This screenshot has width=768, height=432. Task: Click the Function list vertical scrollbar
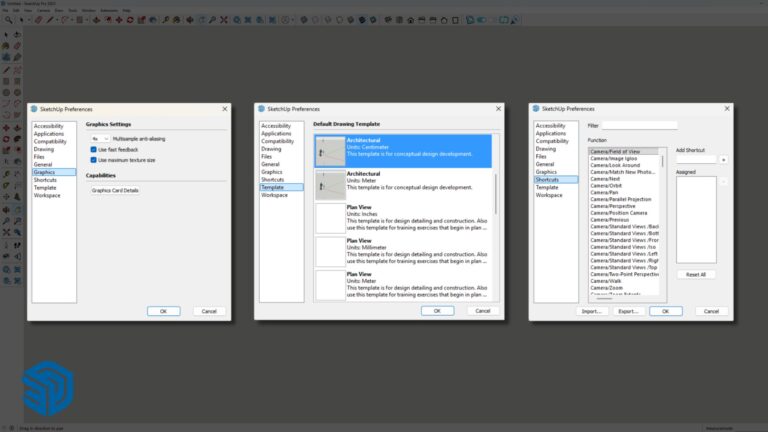point(663,161)
